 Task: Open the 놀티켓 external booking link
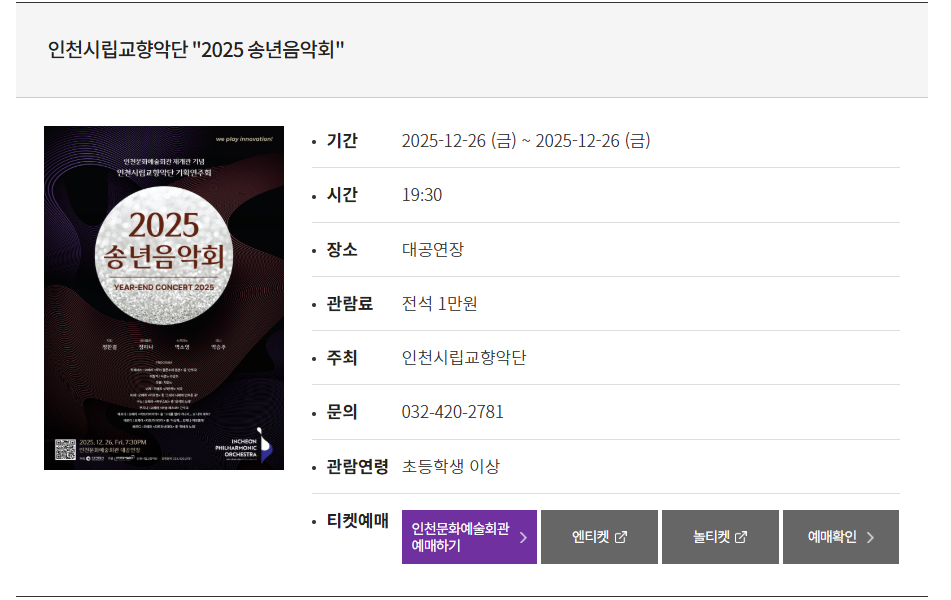click(720, 537)
